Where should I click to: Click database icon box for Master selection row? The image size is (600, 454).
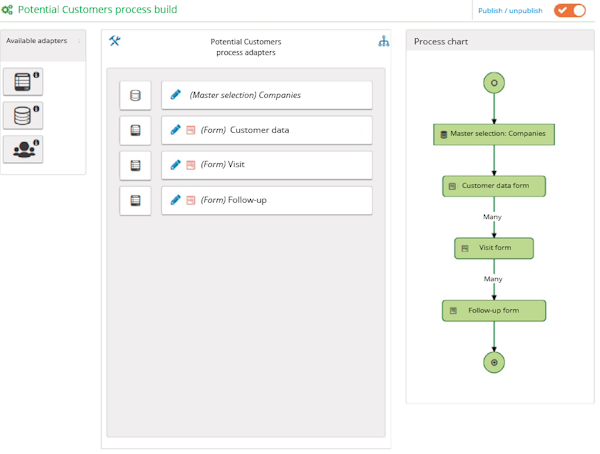(x=135, y=95)
